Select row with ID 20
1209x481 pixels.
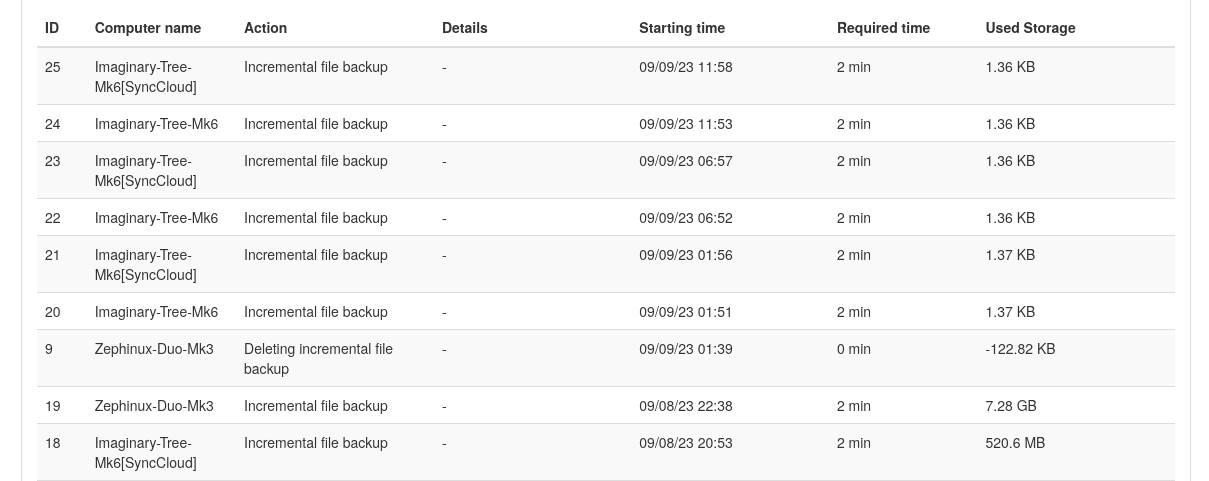(606, 312)
